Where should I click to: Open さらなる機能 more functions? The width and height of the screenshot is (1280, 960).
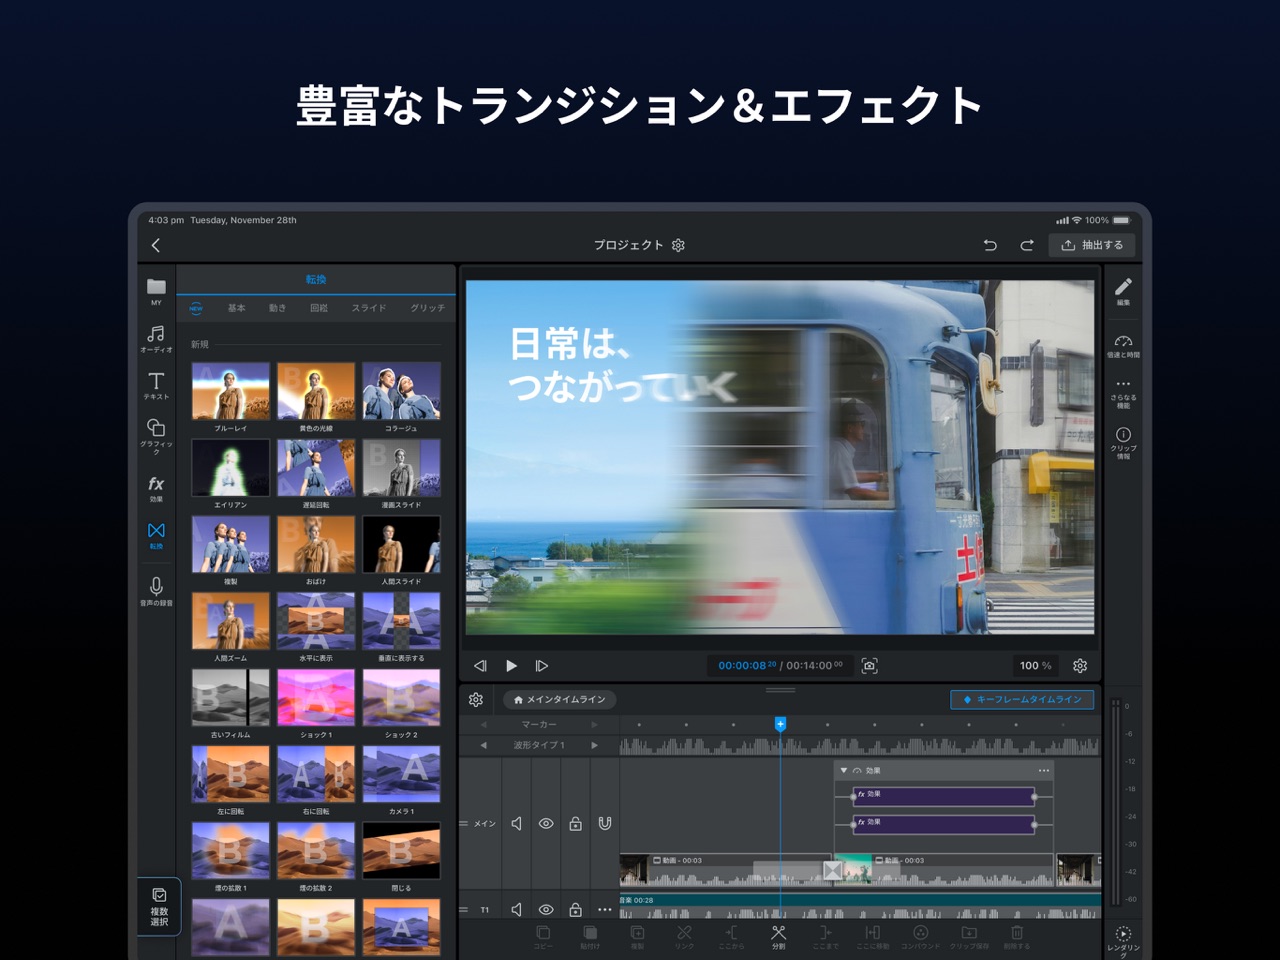click(x=1123, y=394)
